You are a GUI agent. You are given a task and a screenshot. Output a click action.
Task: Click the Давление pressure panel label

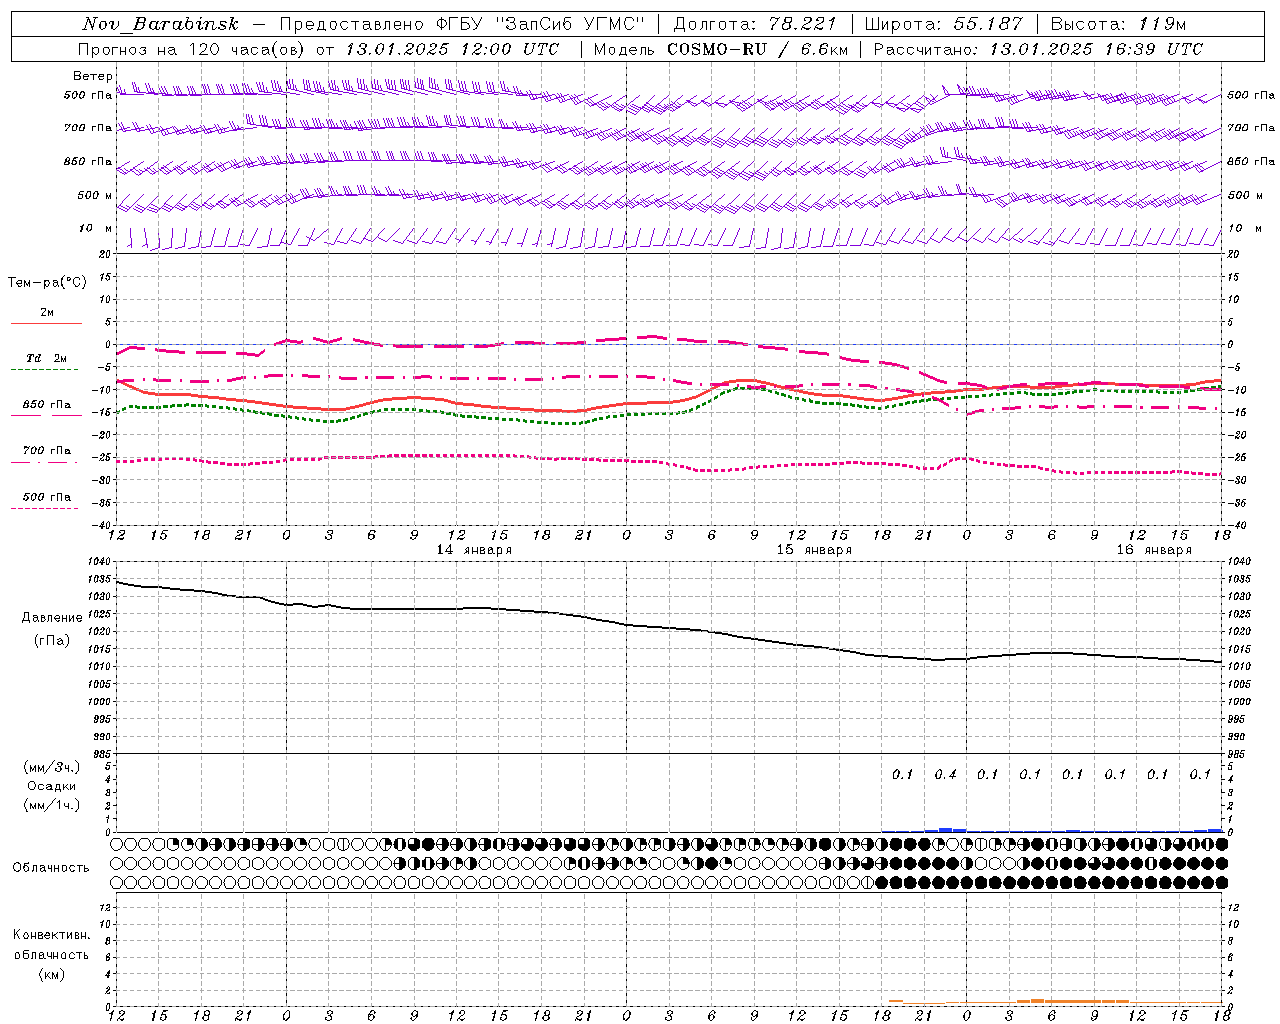tap(52, 618)
